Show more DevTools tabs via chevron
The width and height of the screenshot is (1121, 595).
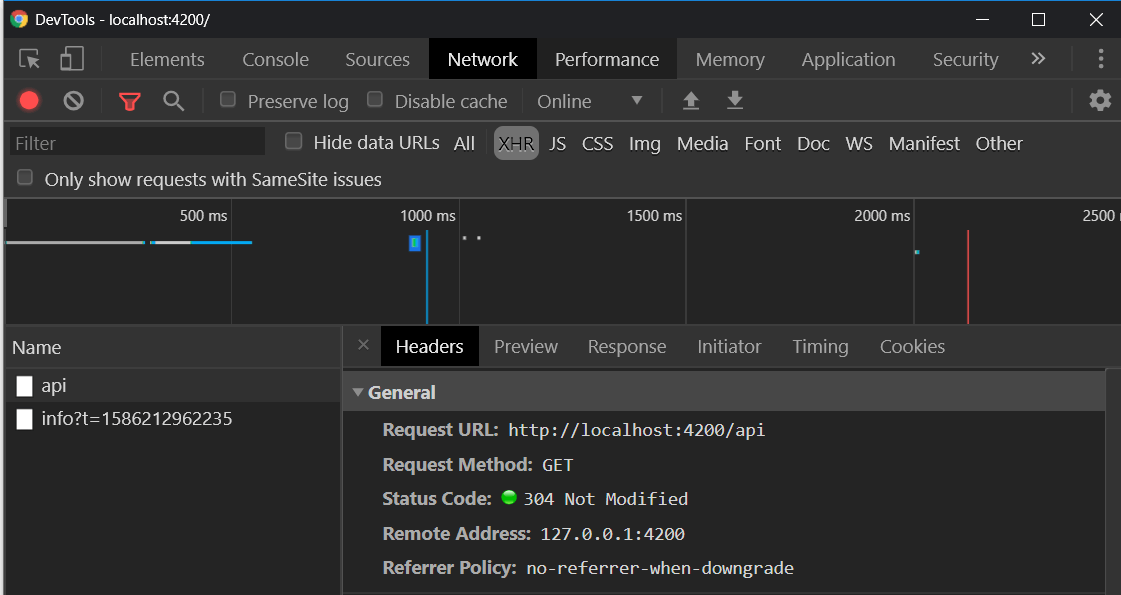tap(1038, 59)
